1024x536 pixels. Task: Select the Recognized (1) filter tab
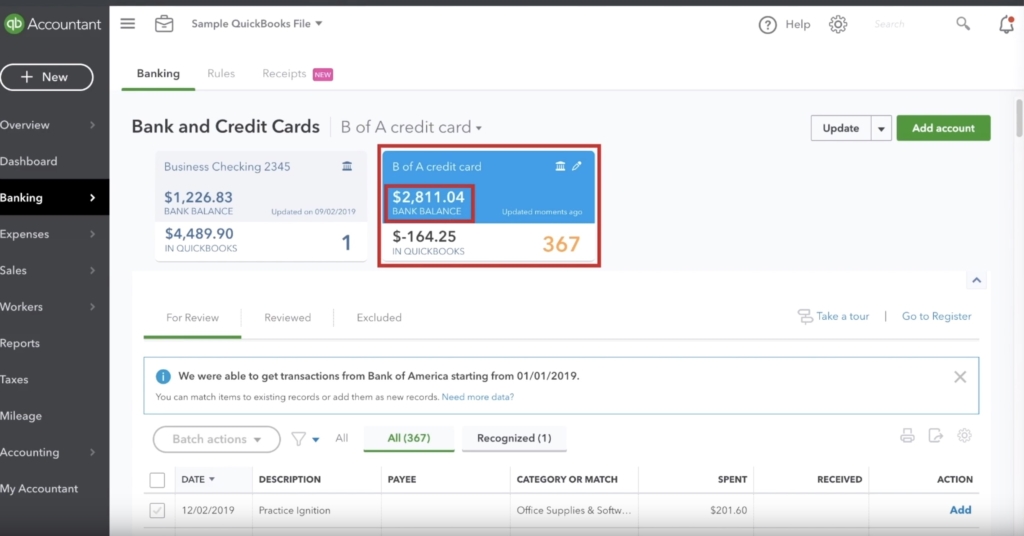(514, 438)
